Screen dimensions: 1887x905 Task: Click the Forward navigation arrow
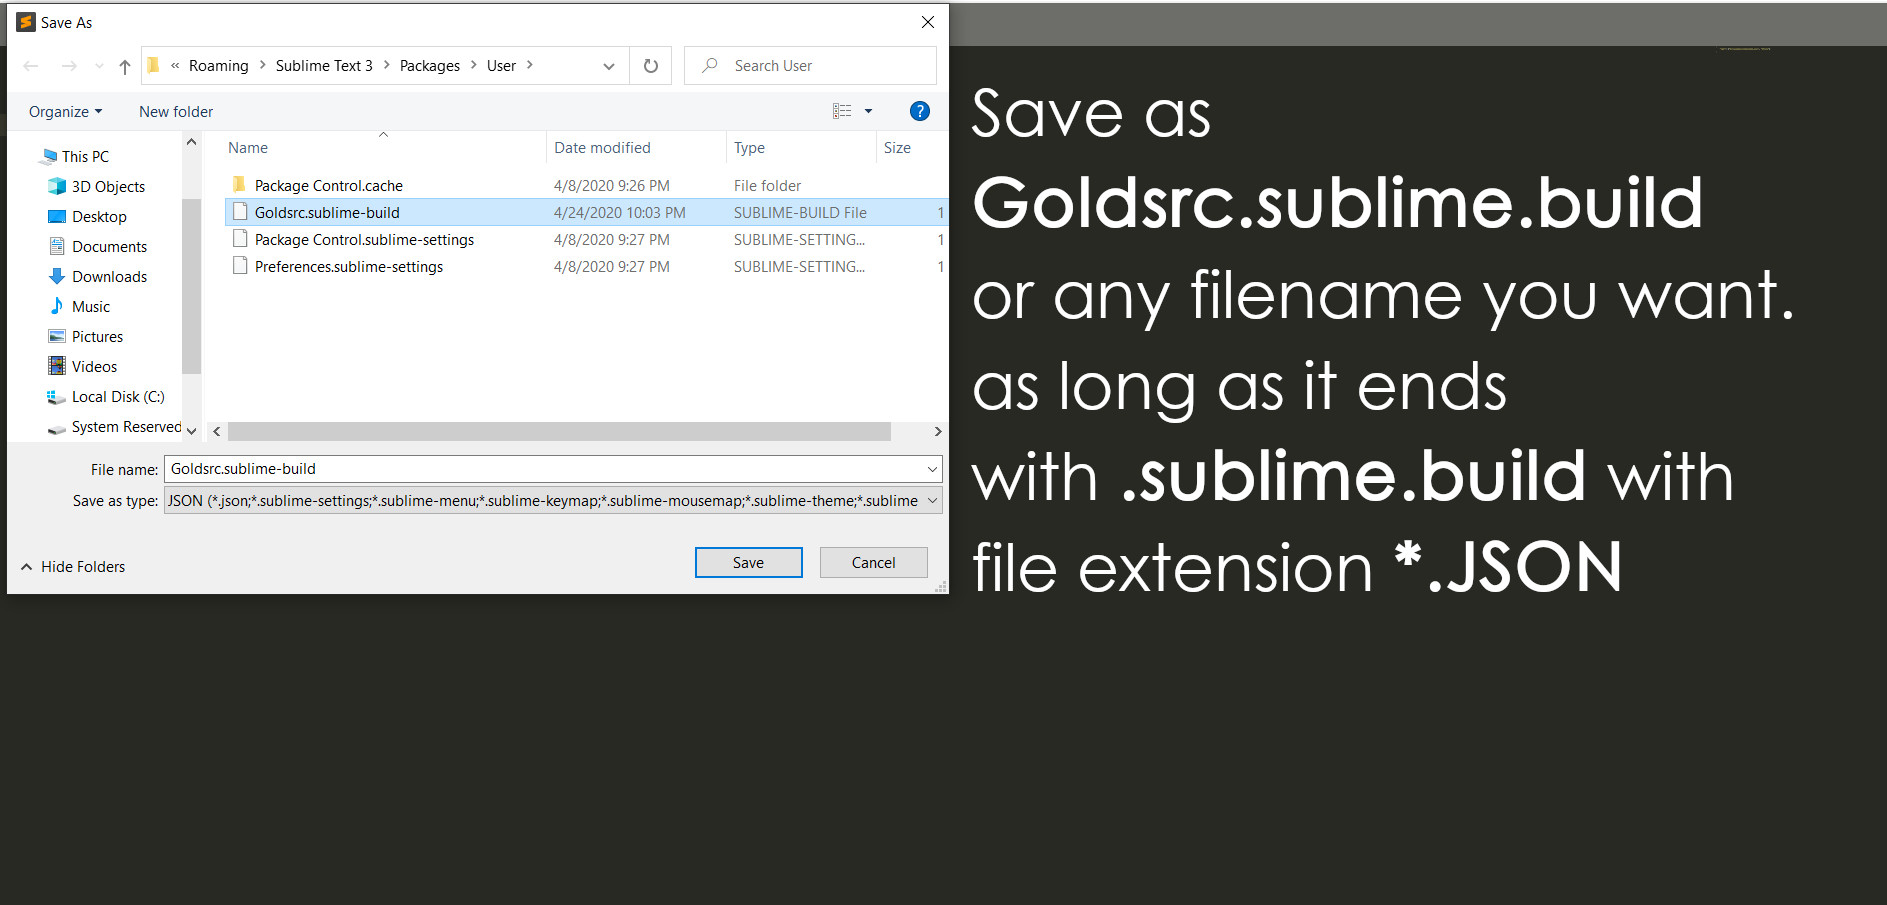68,65
